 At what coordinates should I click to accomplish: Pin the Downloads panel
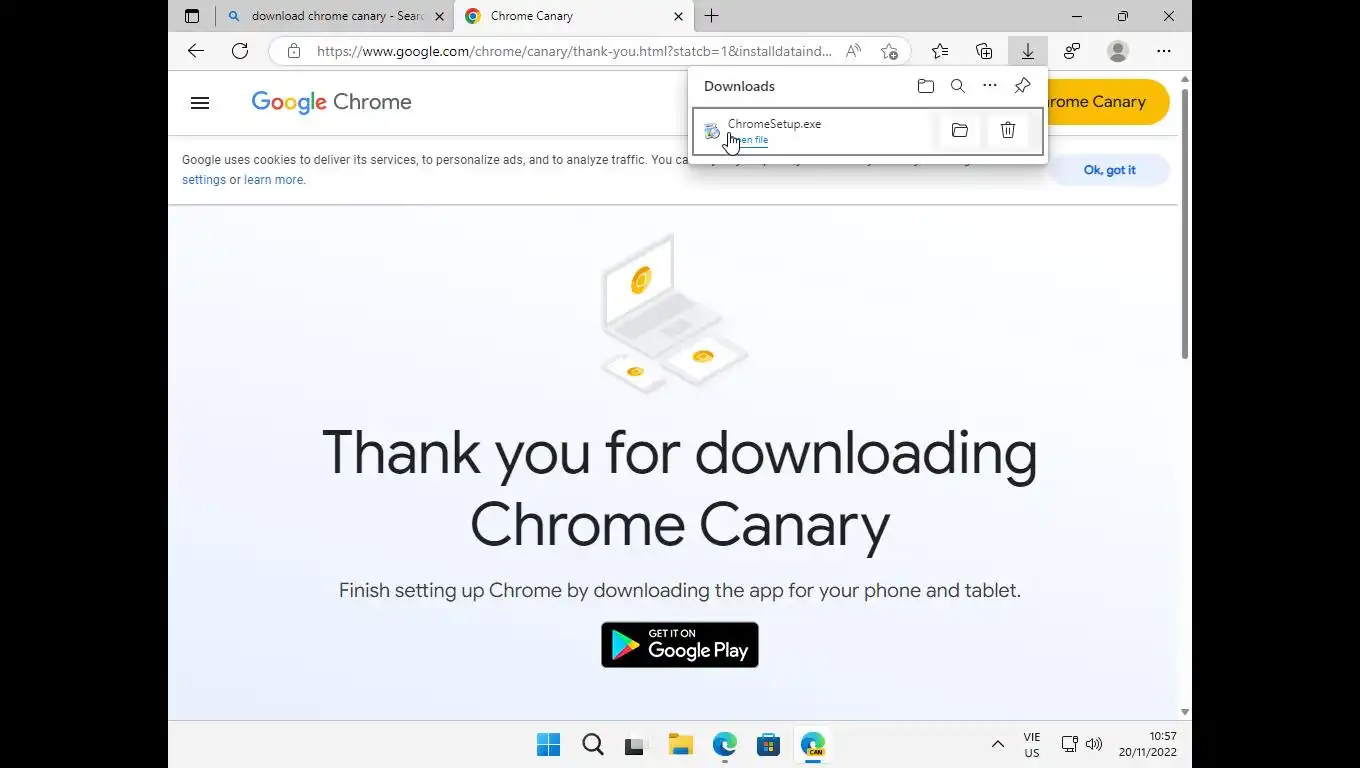(1022, 86)
